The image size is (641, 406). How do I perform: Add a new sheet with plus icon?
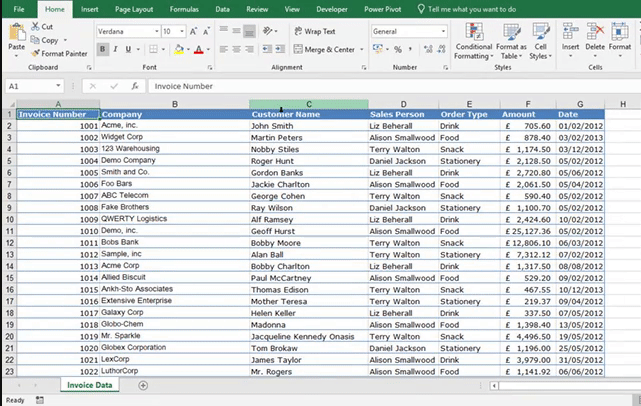click(x=143, y=385)
